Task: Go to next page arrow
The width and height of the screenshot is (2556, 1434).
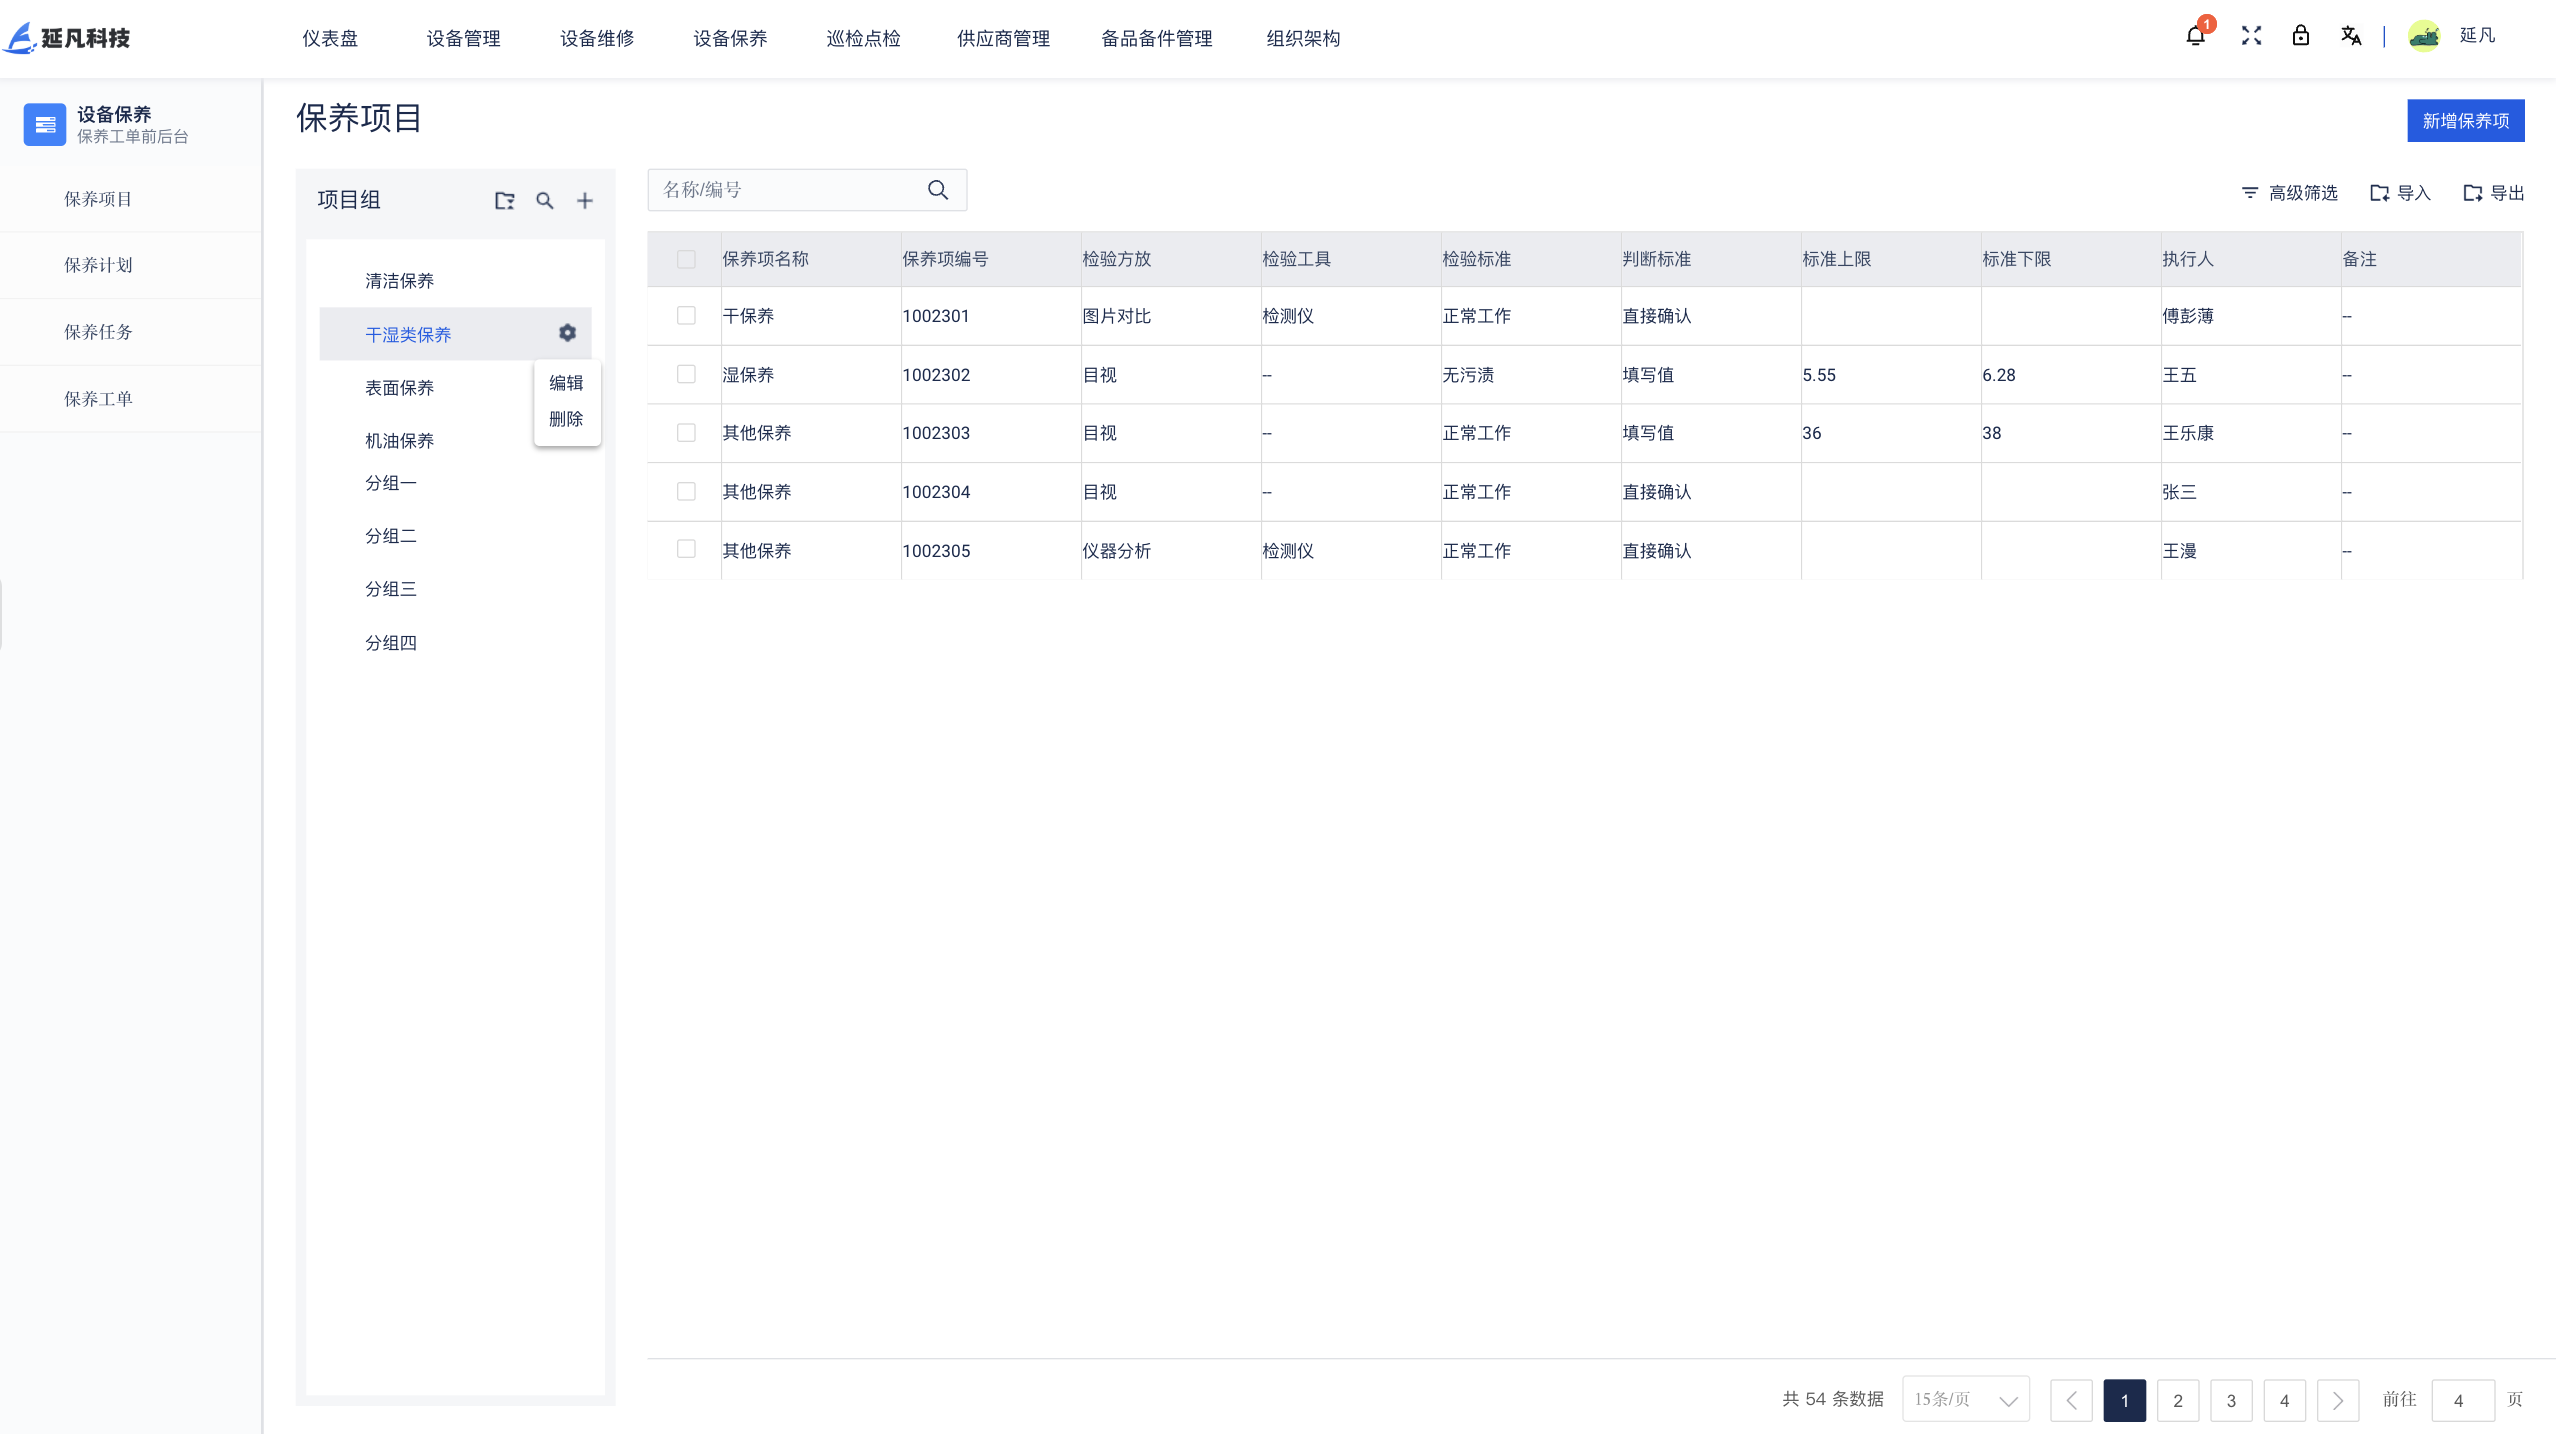Action: 2337,1400
